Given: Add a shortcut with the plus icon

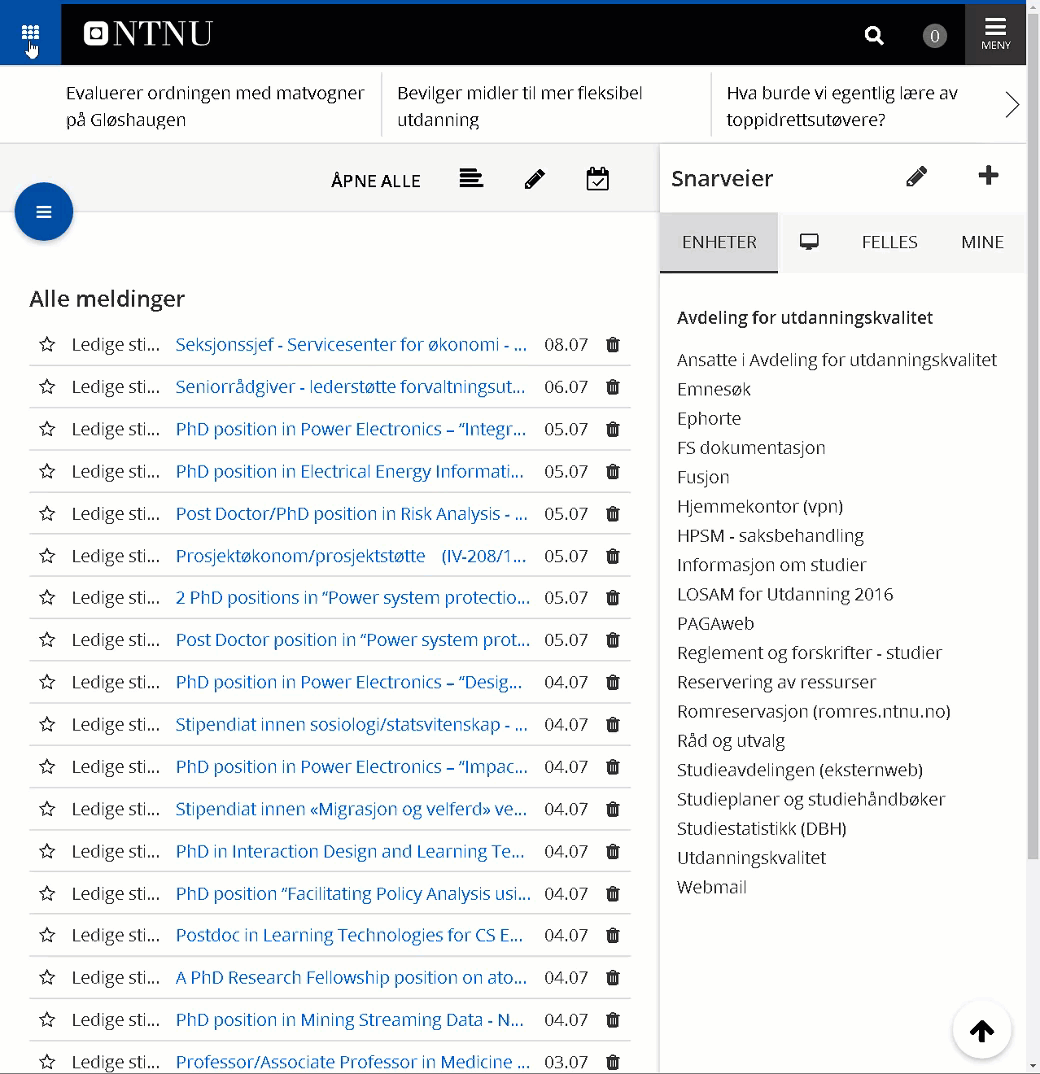Looking at the screenshot, I should coord(988,175).
